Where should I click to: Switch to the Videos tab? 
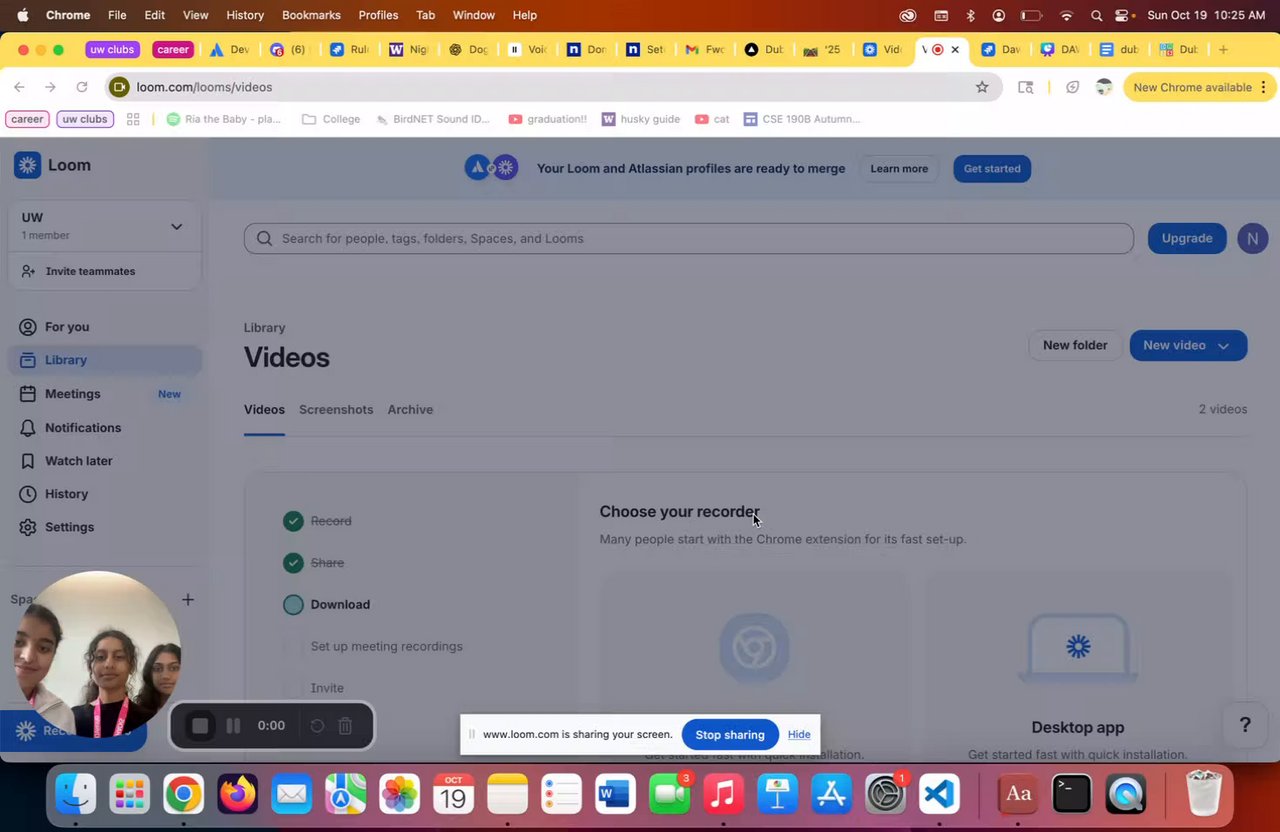click(264, 410)
